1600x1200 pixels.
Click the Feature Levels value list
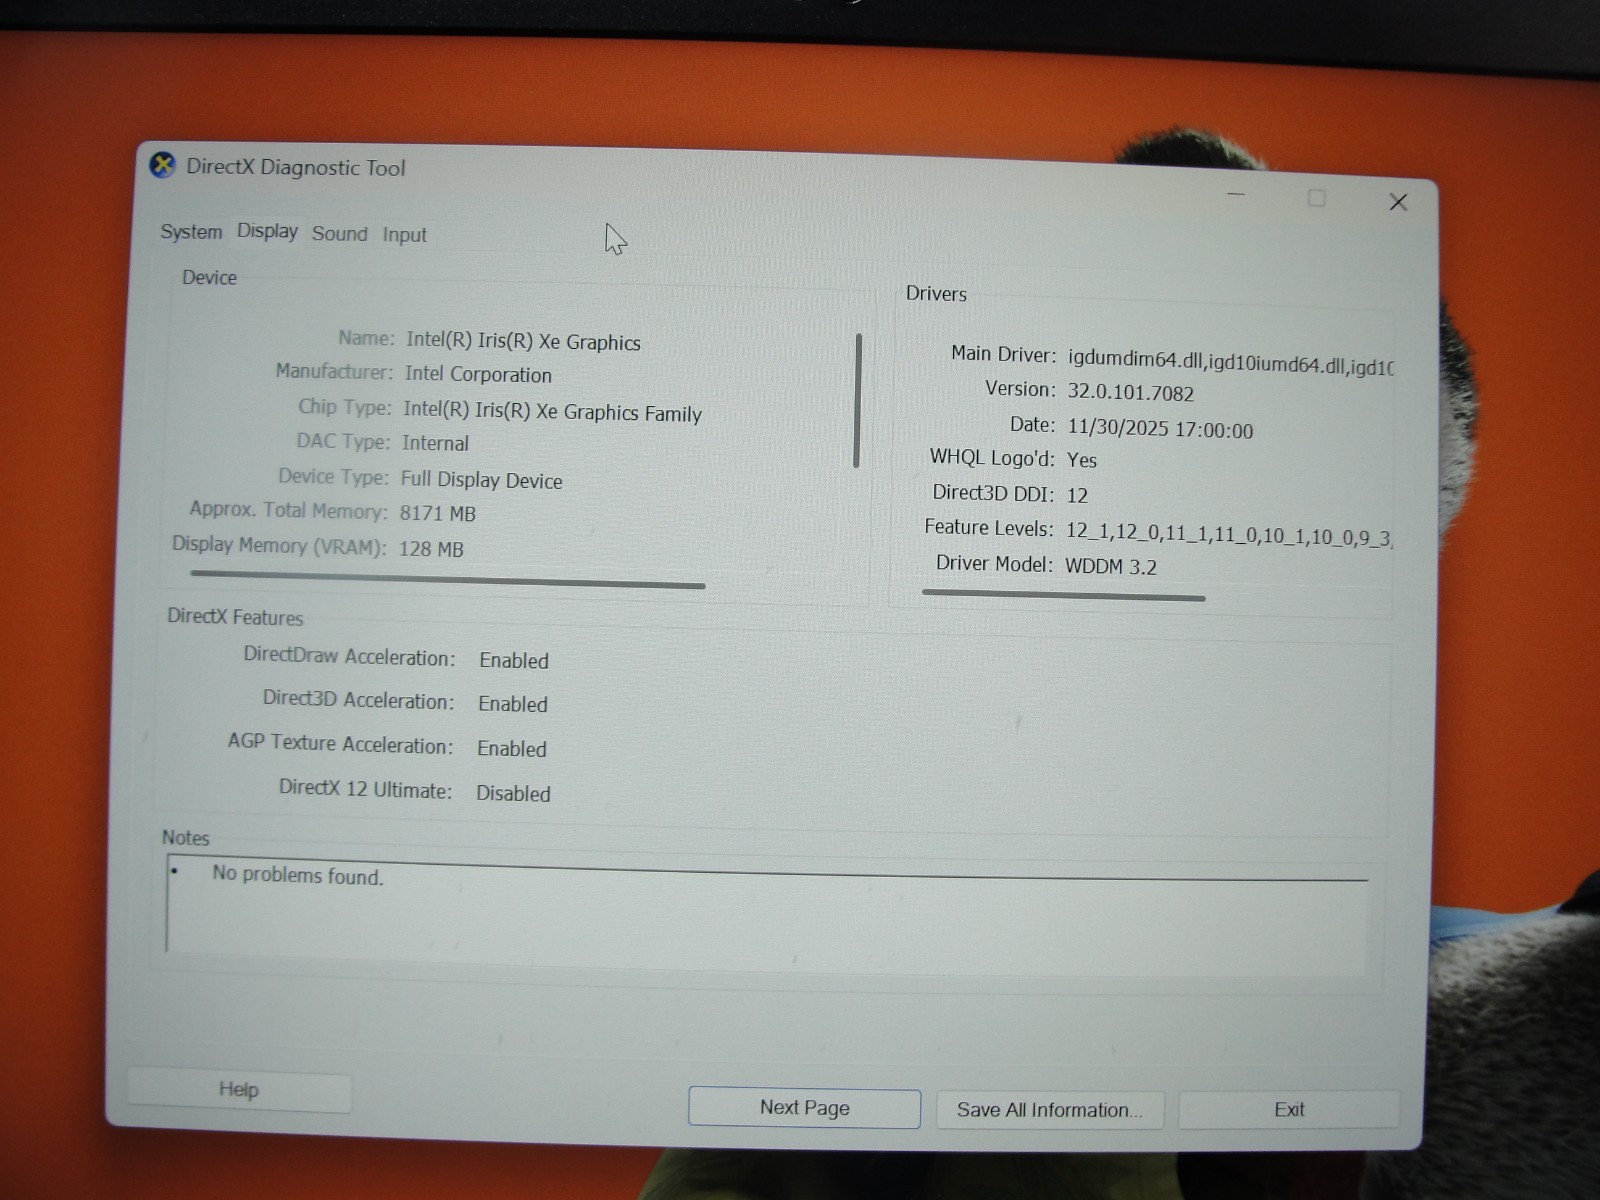pyautogui.click(x=1229, y=535)
